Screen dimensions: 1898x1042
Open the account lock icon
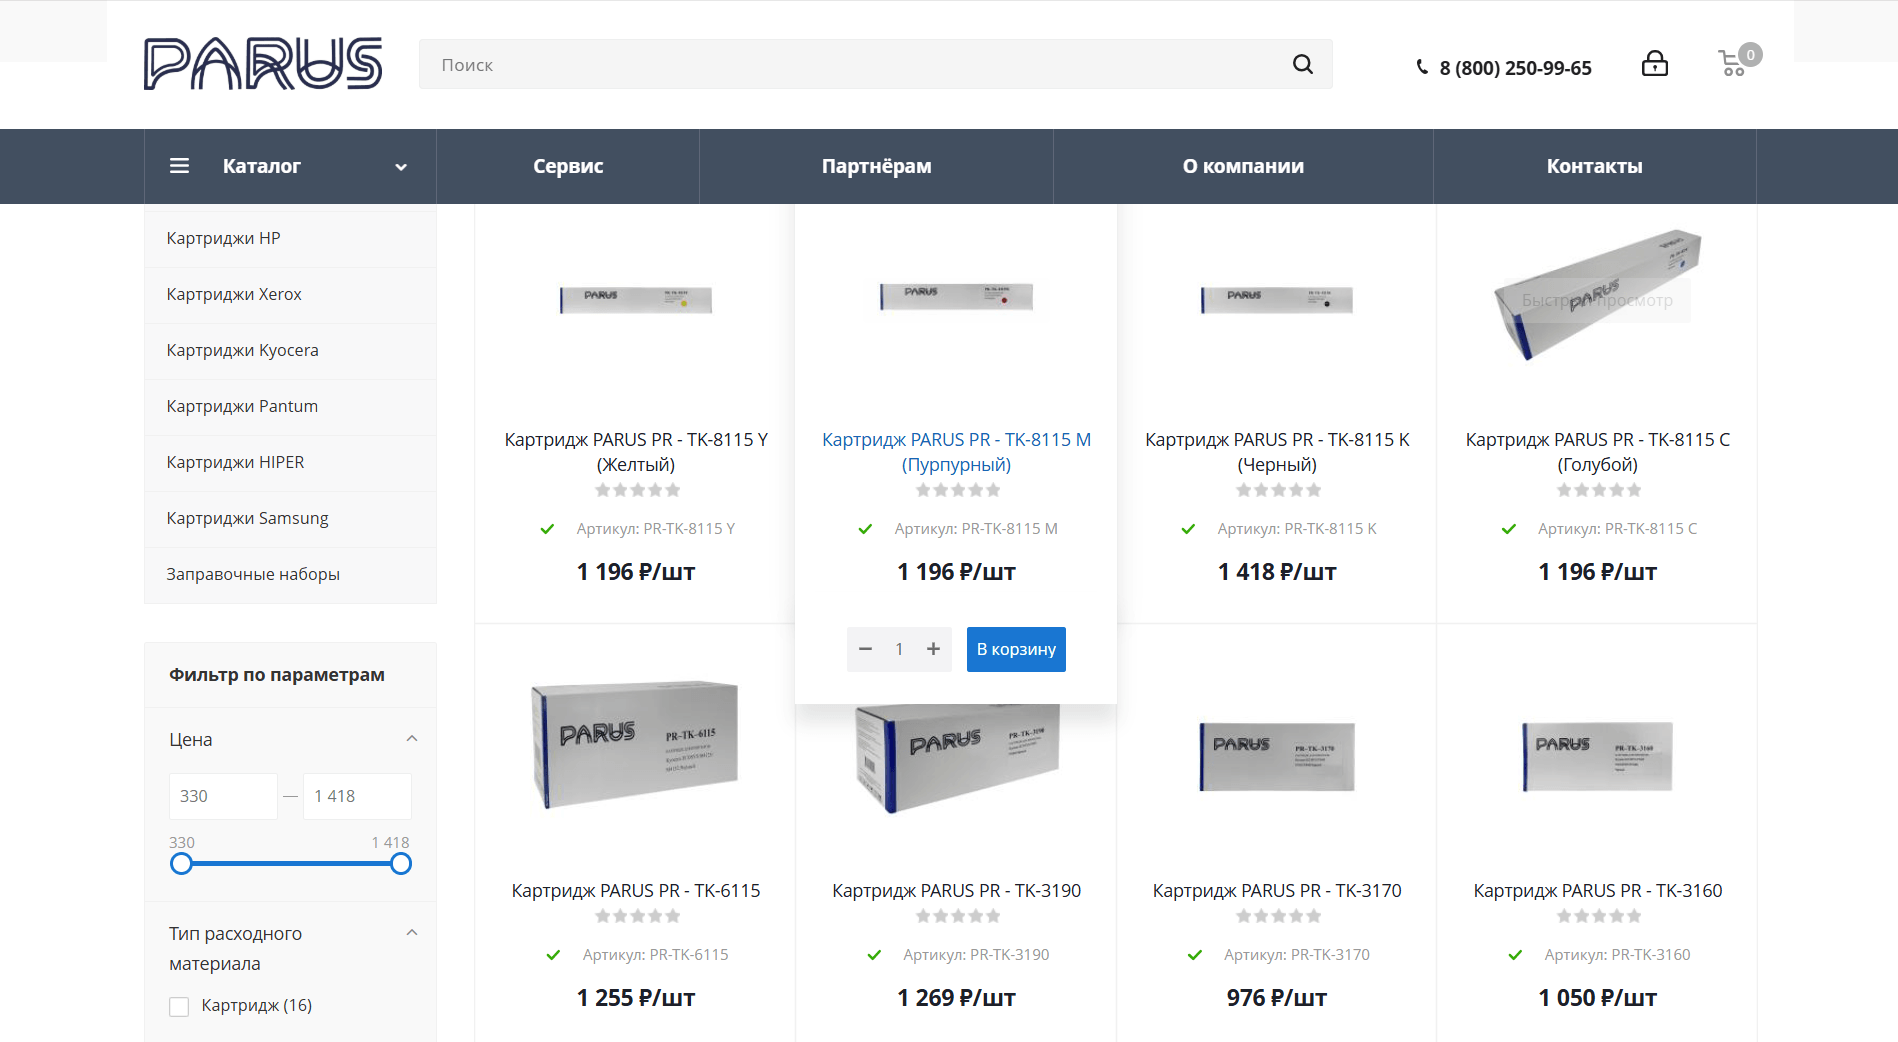[1654, 64]
